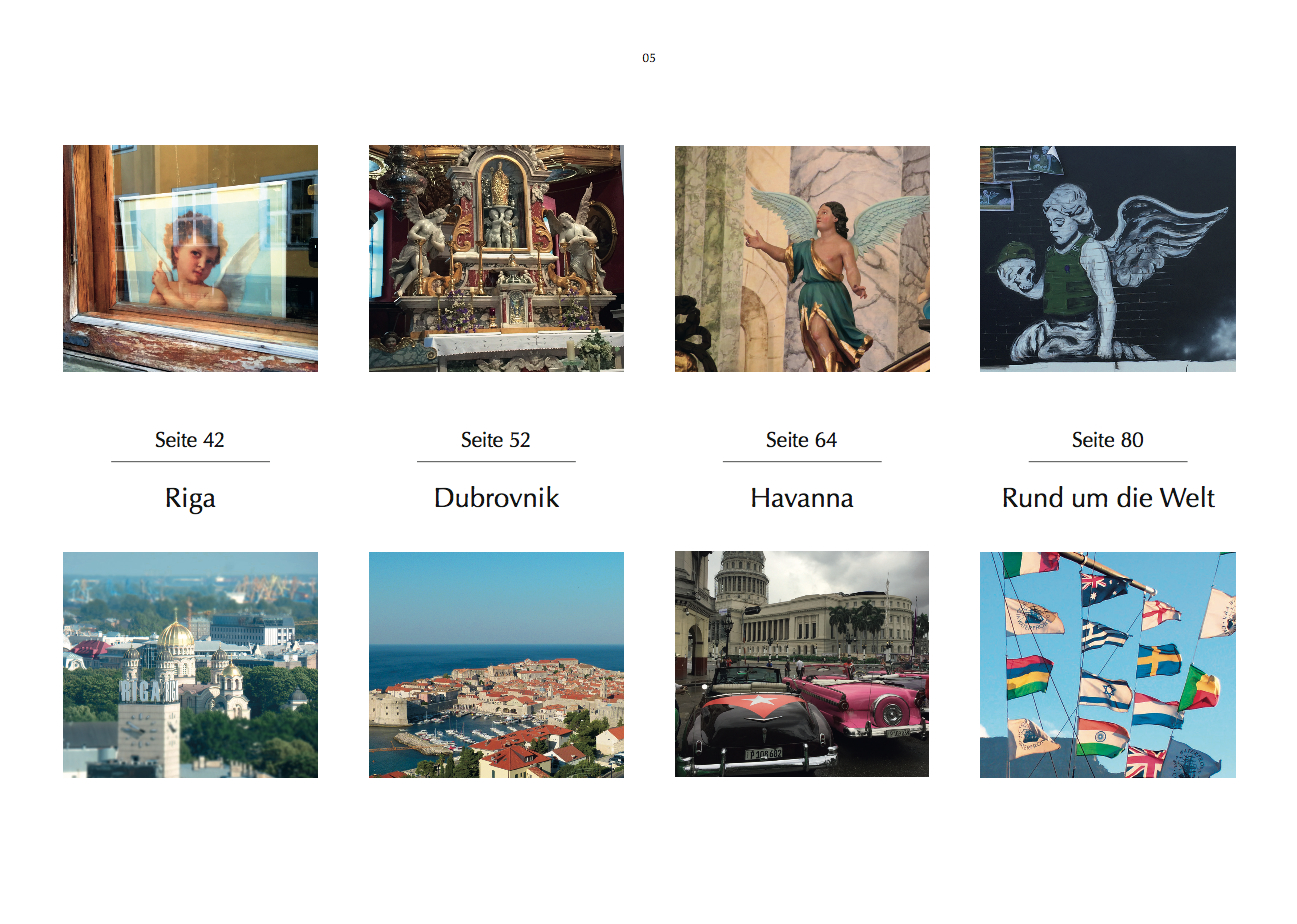
Task: Click the Havana pink vintage cars photo
Action: click(802, 665)
